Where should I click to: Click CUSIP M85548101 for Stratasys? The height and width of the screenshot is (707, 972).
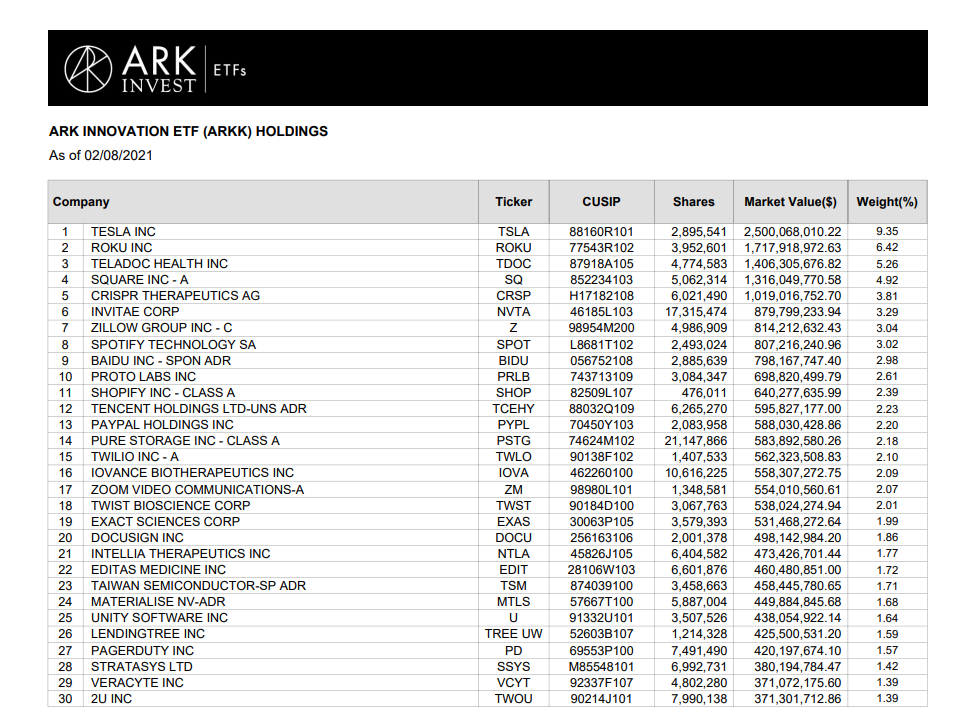601,667
